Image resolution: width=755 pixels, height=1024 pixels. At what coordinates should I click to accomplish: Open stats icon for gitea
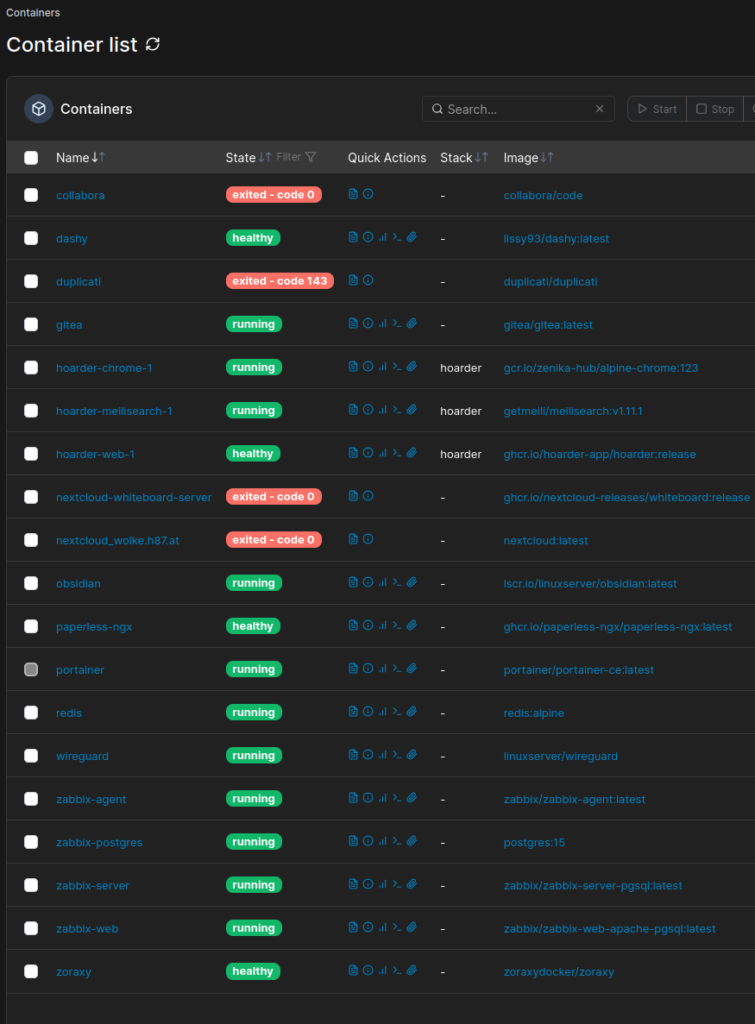[383, 323]
